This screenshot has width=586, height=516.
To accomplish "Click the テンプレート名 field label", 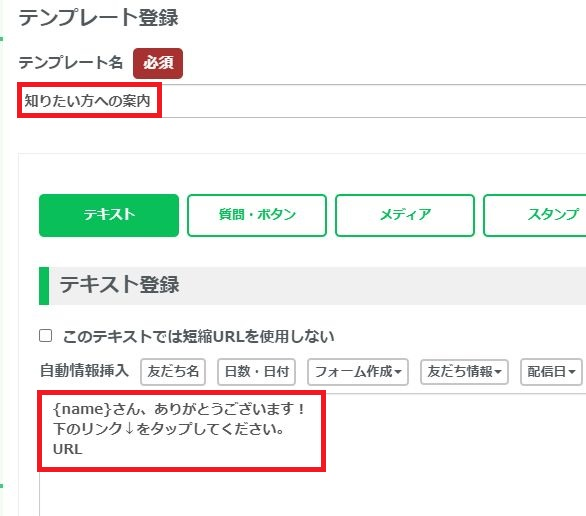I will click(71, 62).
